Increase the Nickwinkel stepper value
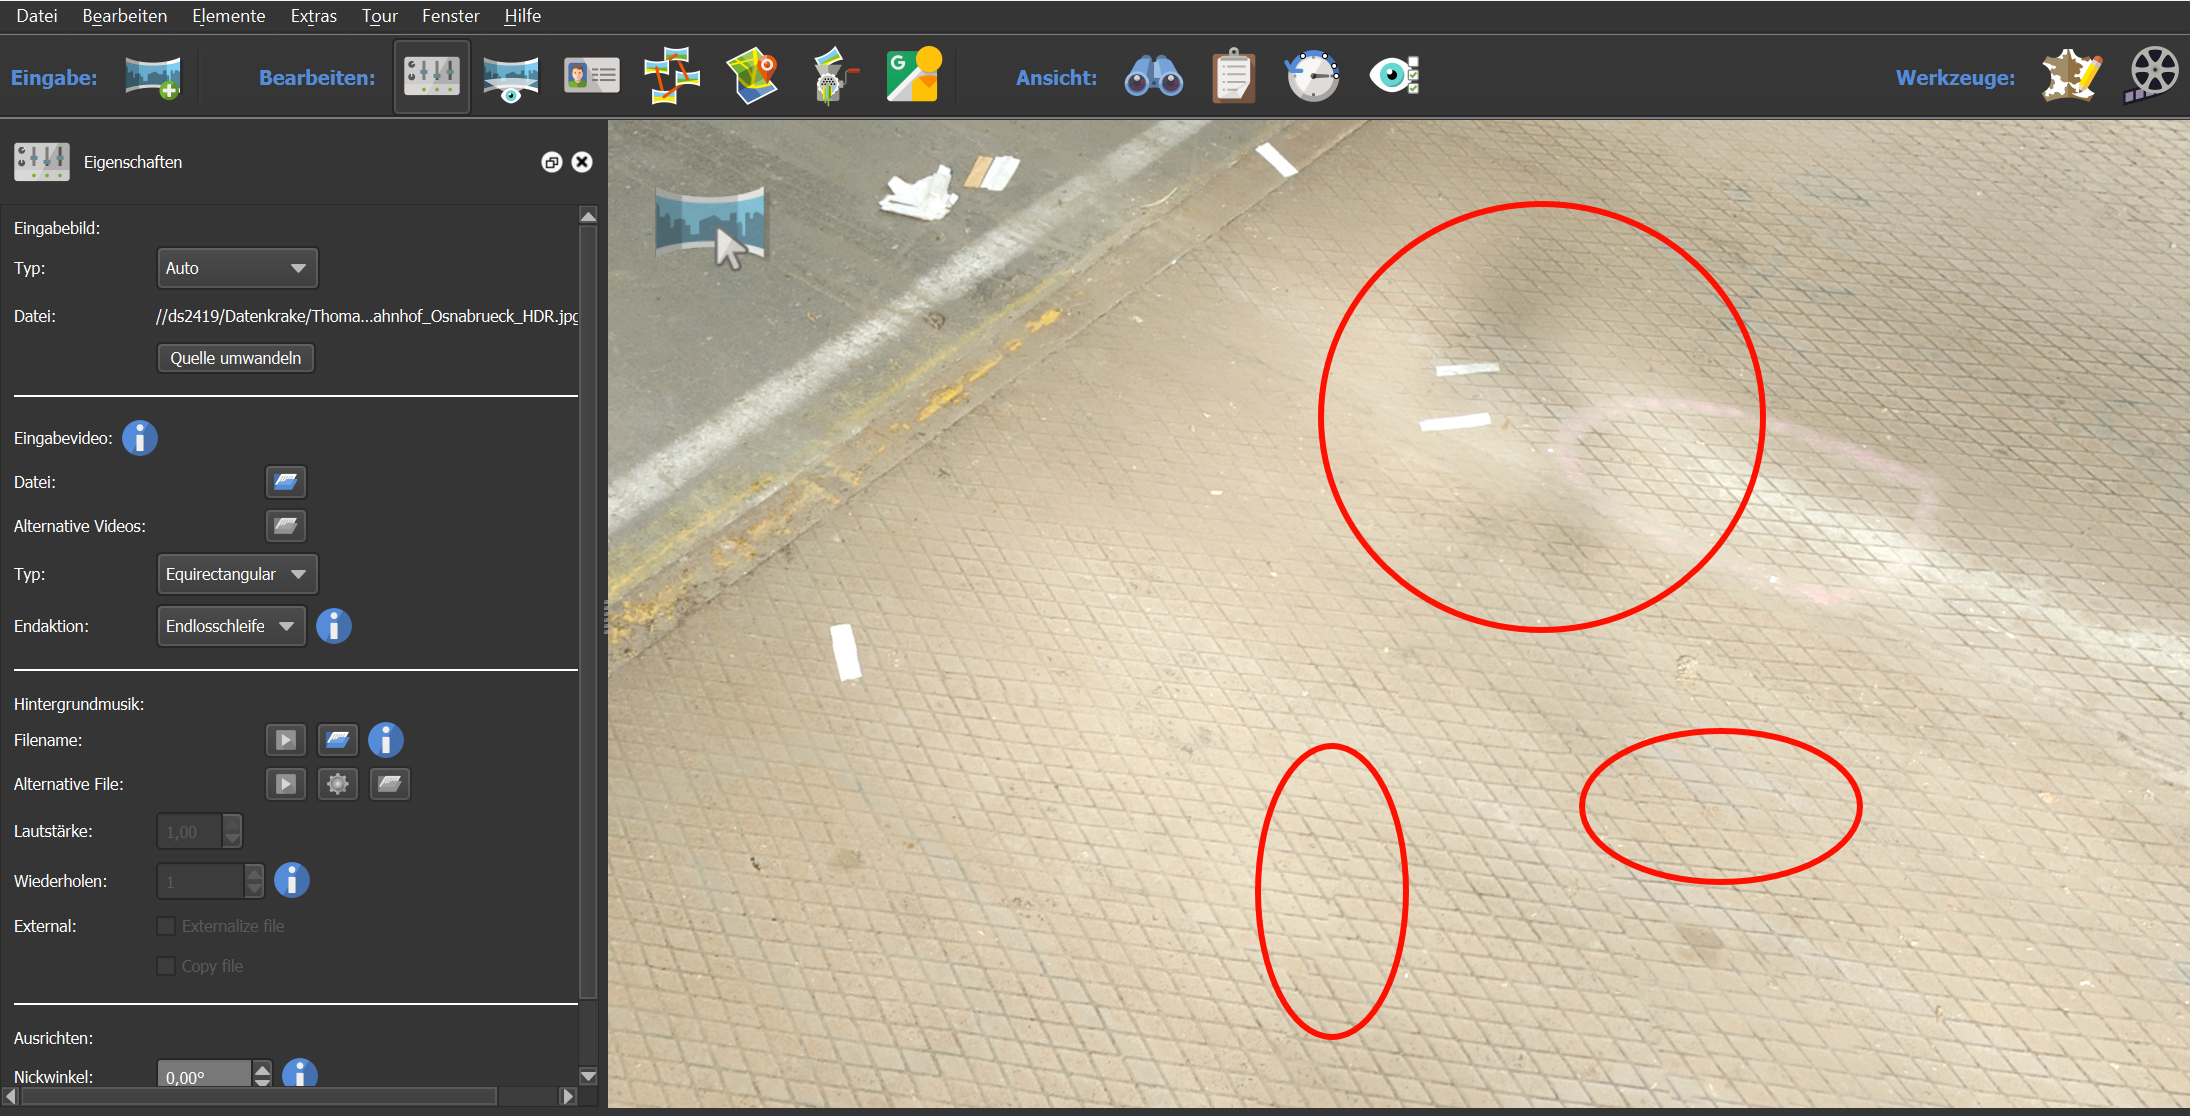Image resolution: width=2190 pixels, height=1116 pixels. [262, 1069]
